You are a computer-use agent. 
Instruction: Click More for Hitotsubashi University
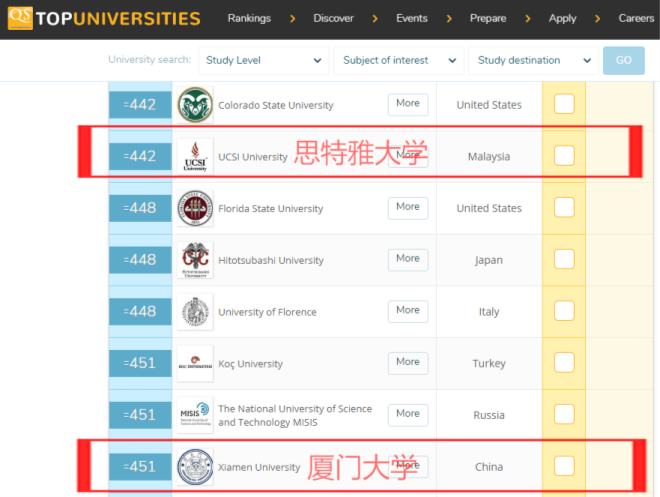[408, 259]
